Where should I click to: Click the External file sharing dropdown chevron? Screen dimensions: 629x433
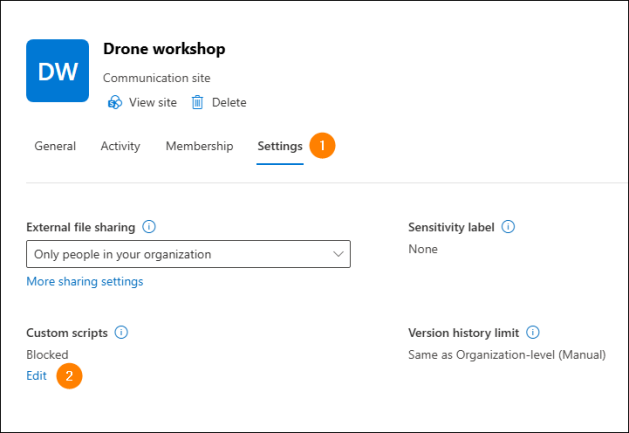[338, 254]
